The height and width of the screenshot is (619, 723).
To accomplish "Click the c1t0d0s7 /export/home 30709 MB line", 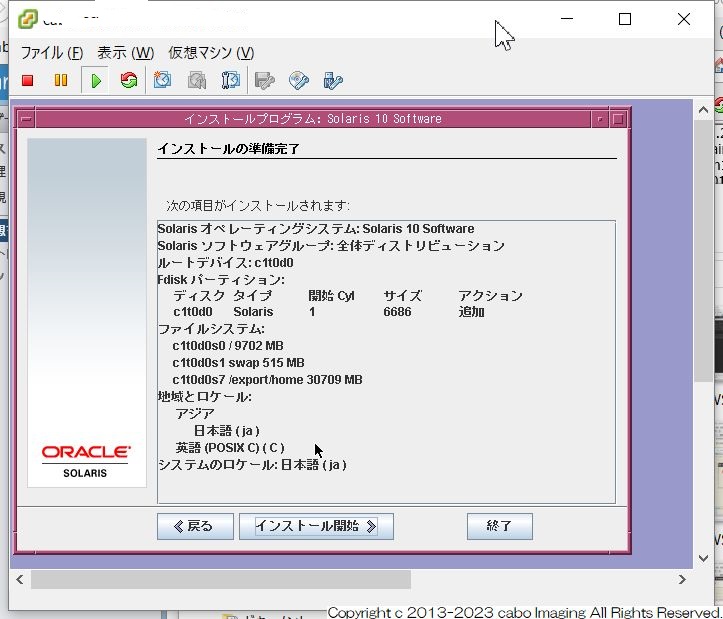I will (x=267, y=380).
